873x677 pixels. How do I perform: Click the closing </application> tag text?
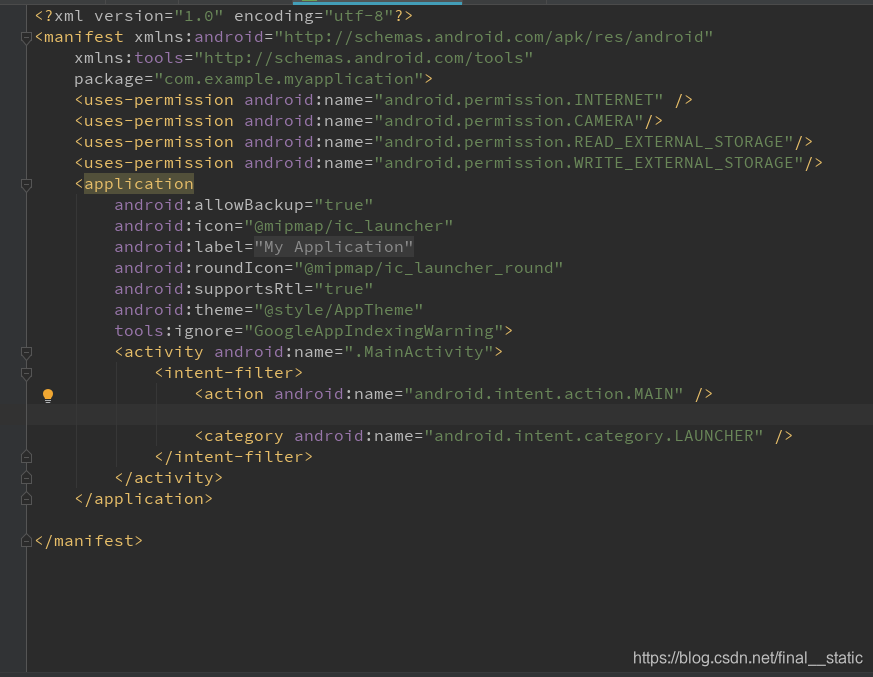144,499
